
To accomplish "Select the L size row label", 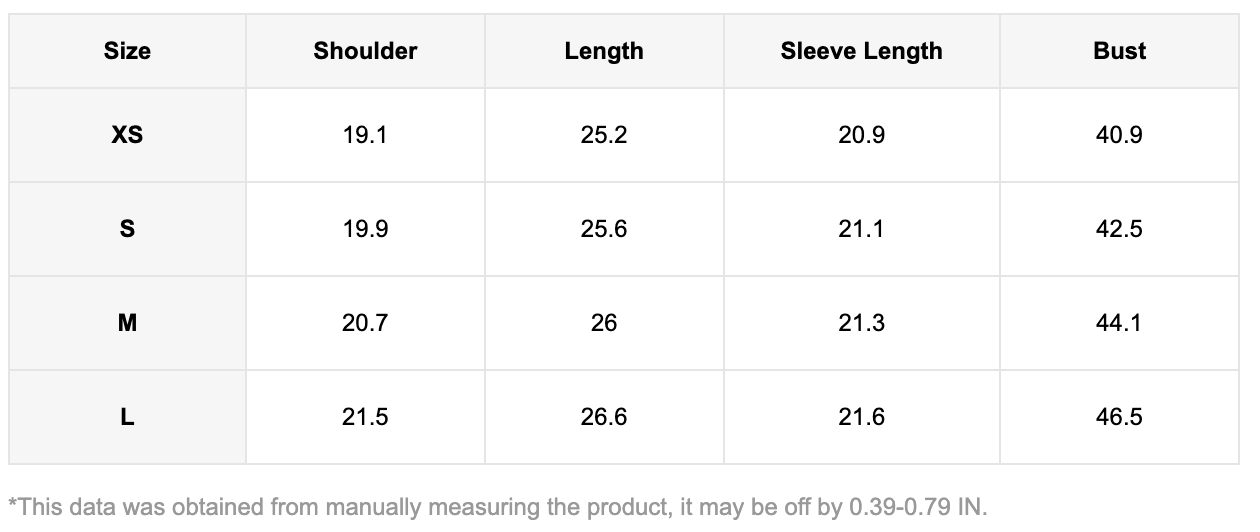I will [127, 417].
